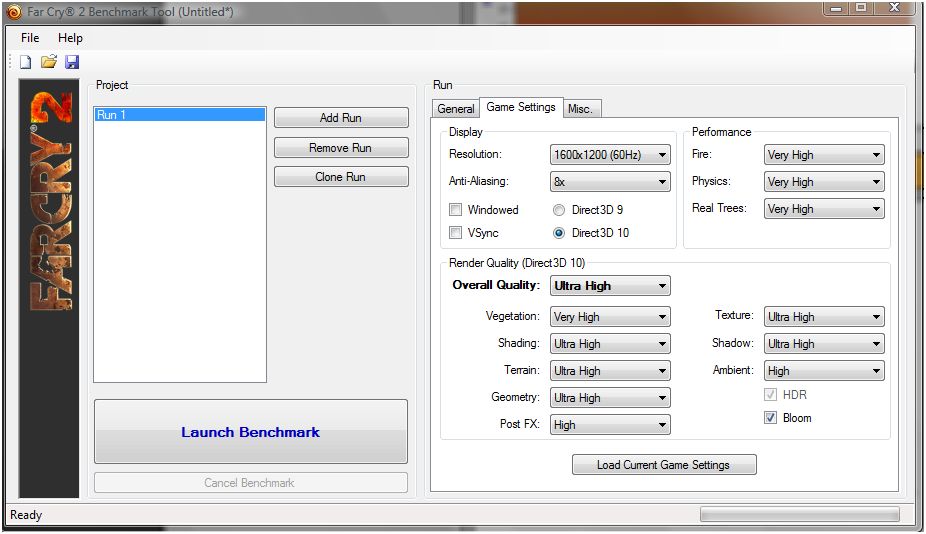Switch to the Misc. tab
Viewport: 926px width, 534px height.
(582, 109)
